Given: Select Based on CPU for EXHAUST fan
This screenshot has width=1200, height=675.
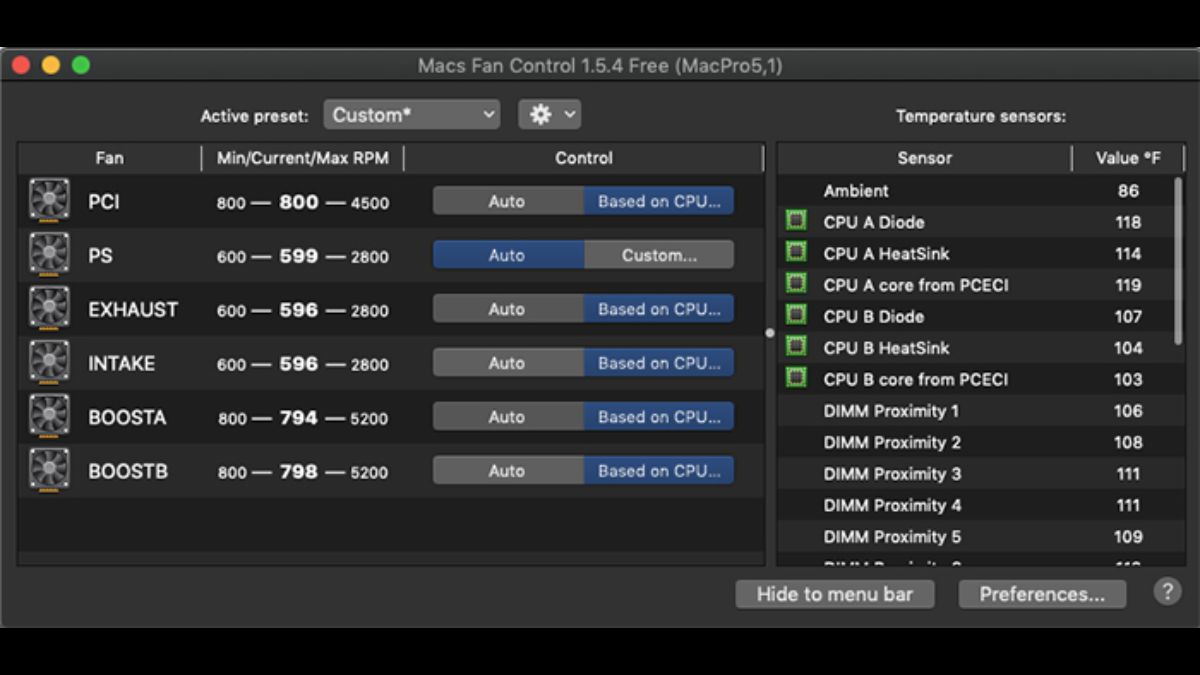Looking at the screenshot, I should 659,309.
